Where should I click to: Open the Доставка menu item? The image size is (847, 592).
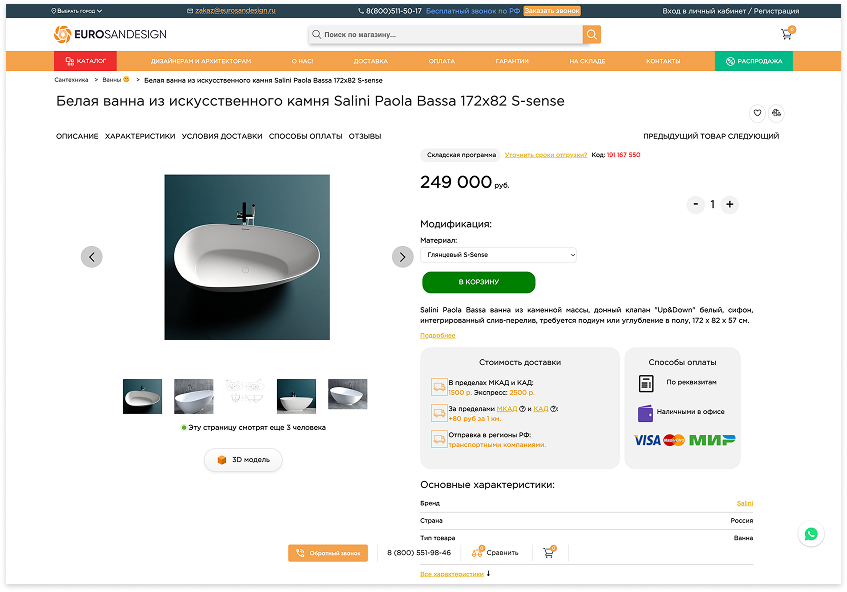pyautogui.click(x=371, y=61)
